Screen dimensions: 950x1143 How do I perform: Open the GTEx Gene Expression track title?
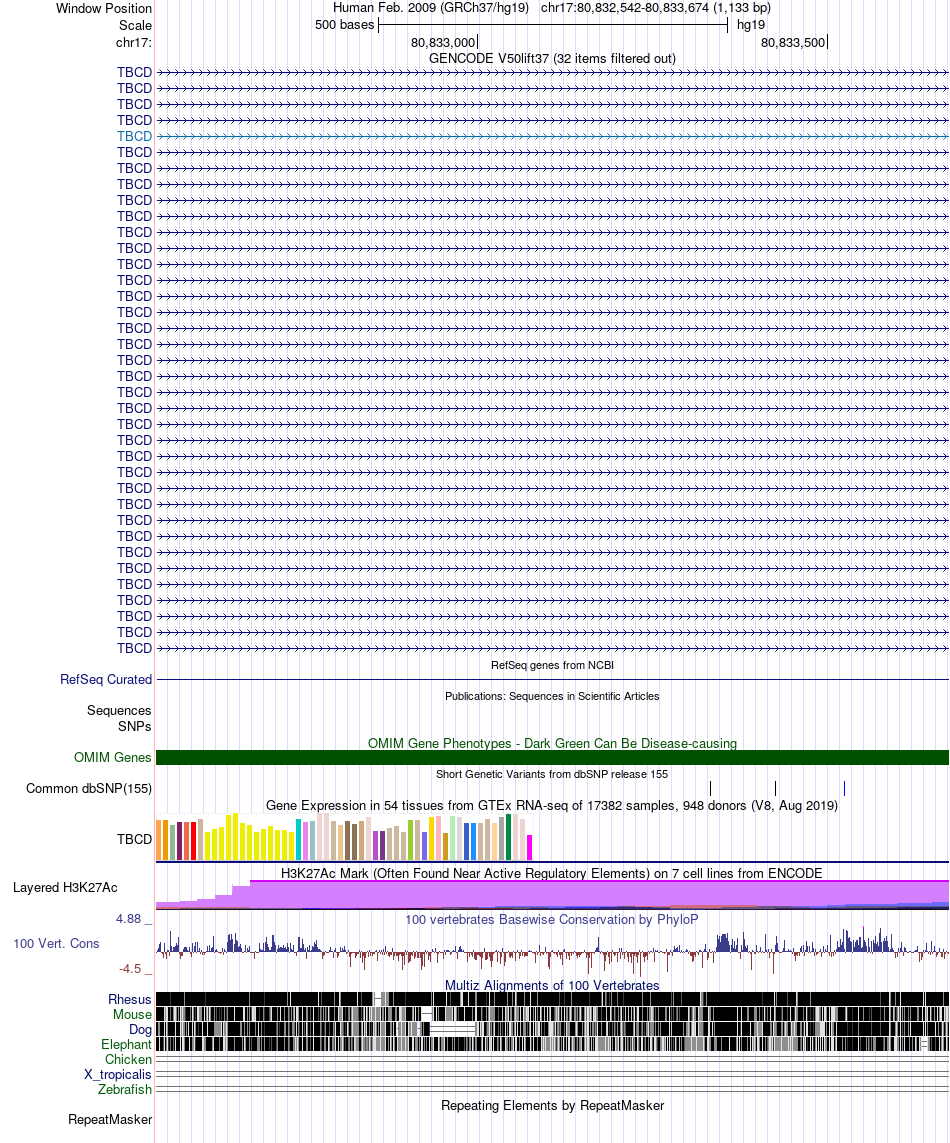[x=552, y=805]
